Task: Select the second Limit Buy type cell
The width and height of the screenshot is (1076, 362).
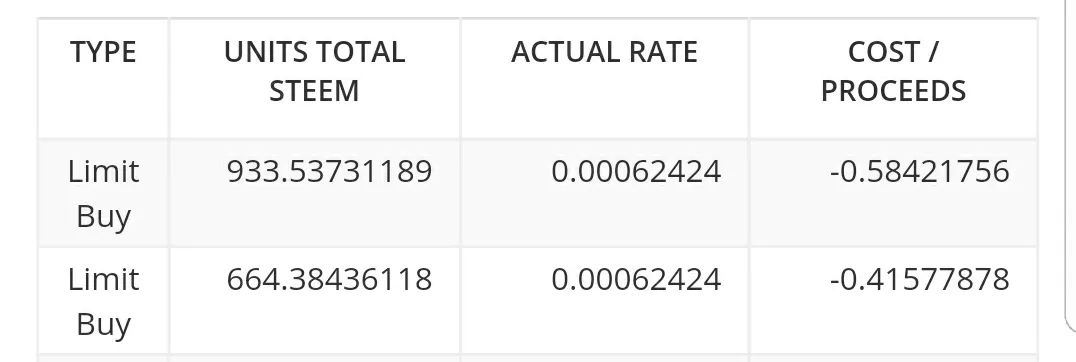Action: [103, 301]
